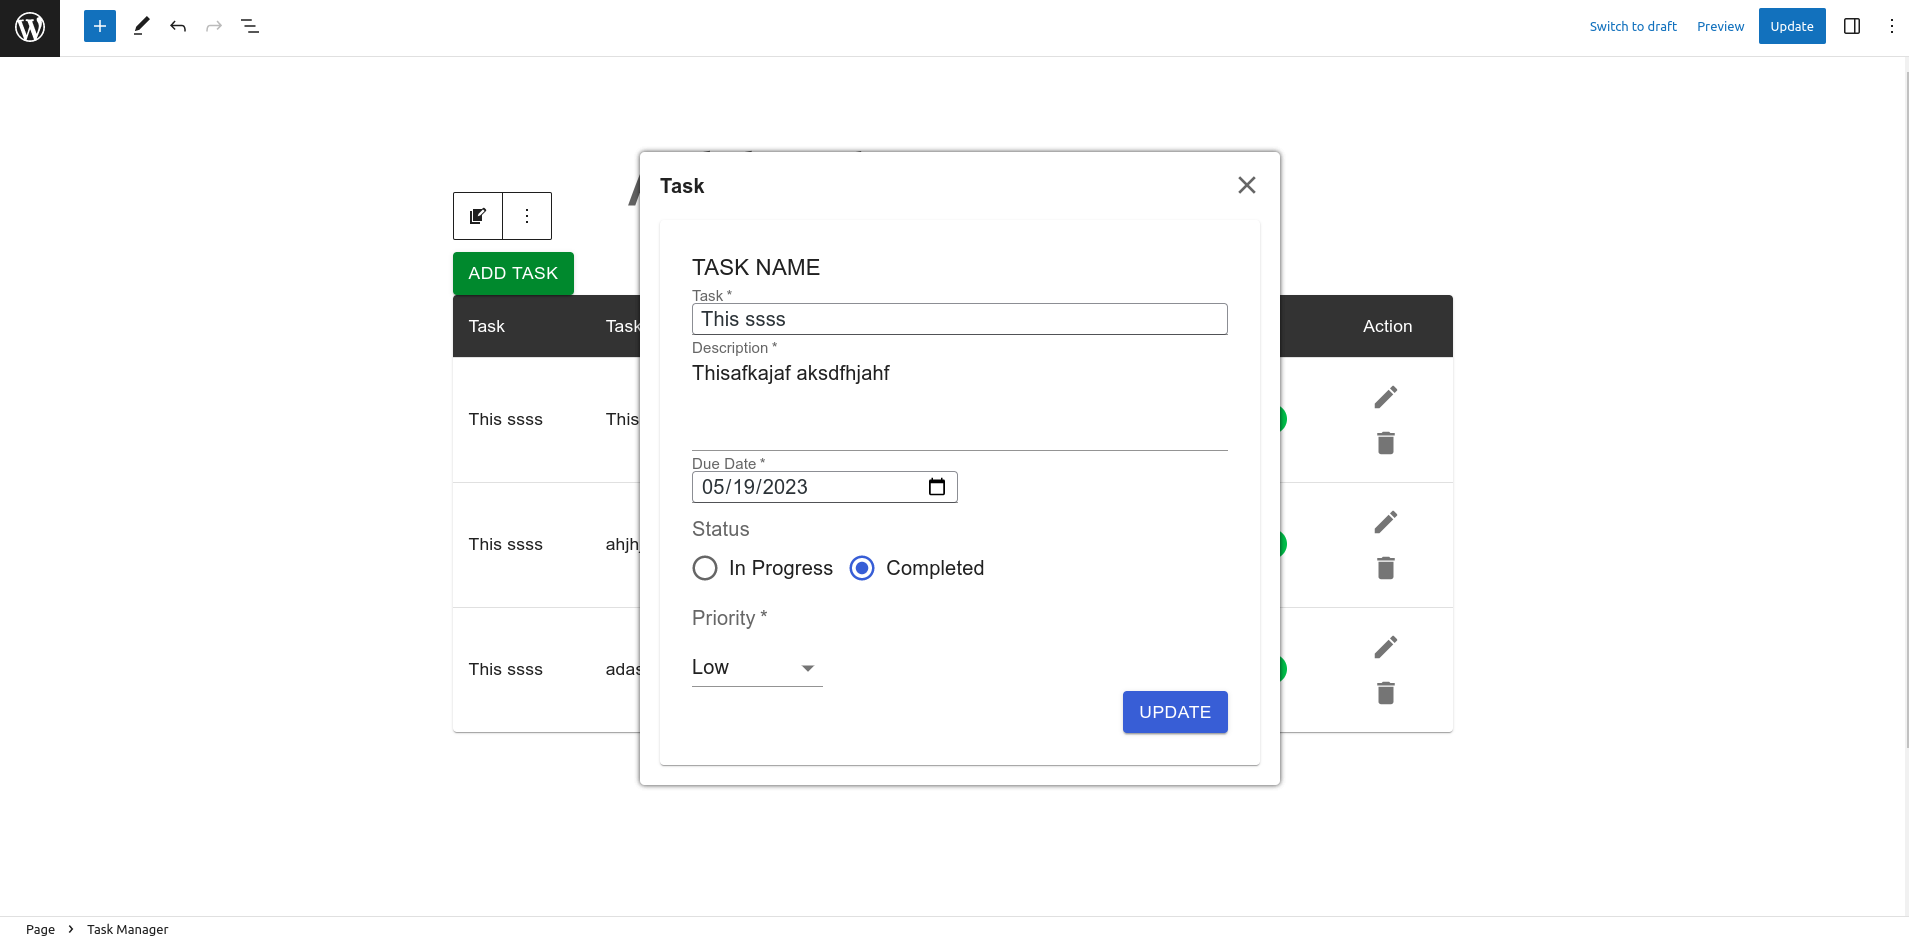Screen dimensions: 1909x941
Task: Open the block inserter
Action: click(98, 26)
